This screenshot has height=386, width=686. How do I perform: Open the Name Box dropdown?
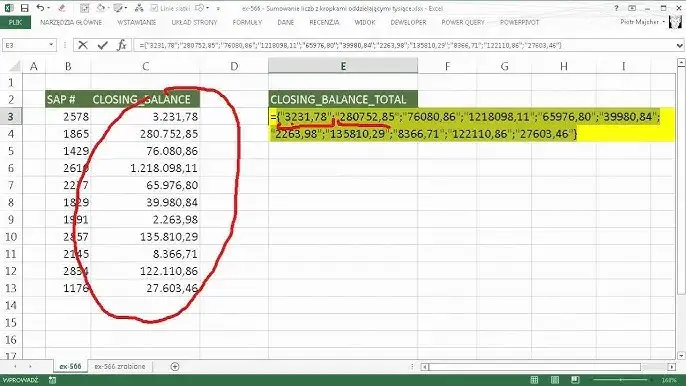click(51, 45)
